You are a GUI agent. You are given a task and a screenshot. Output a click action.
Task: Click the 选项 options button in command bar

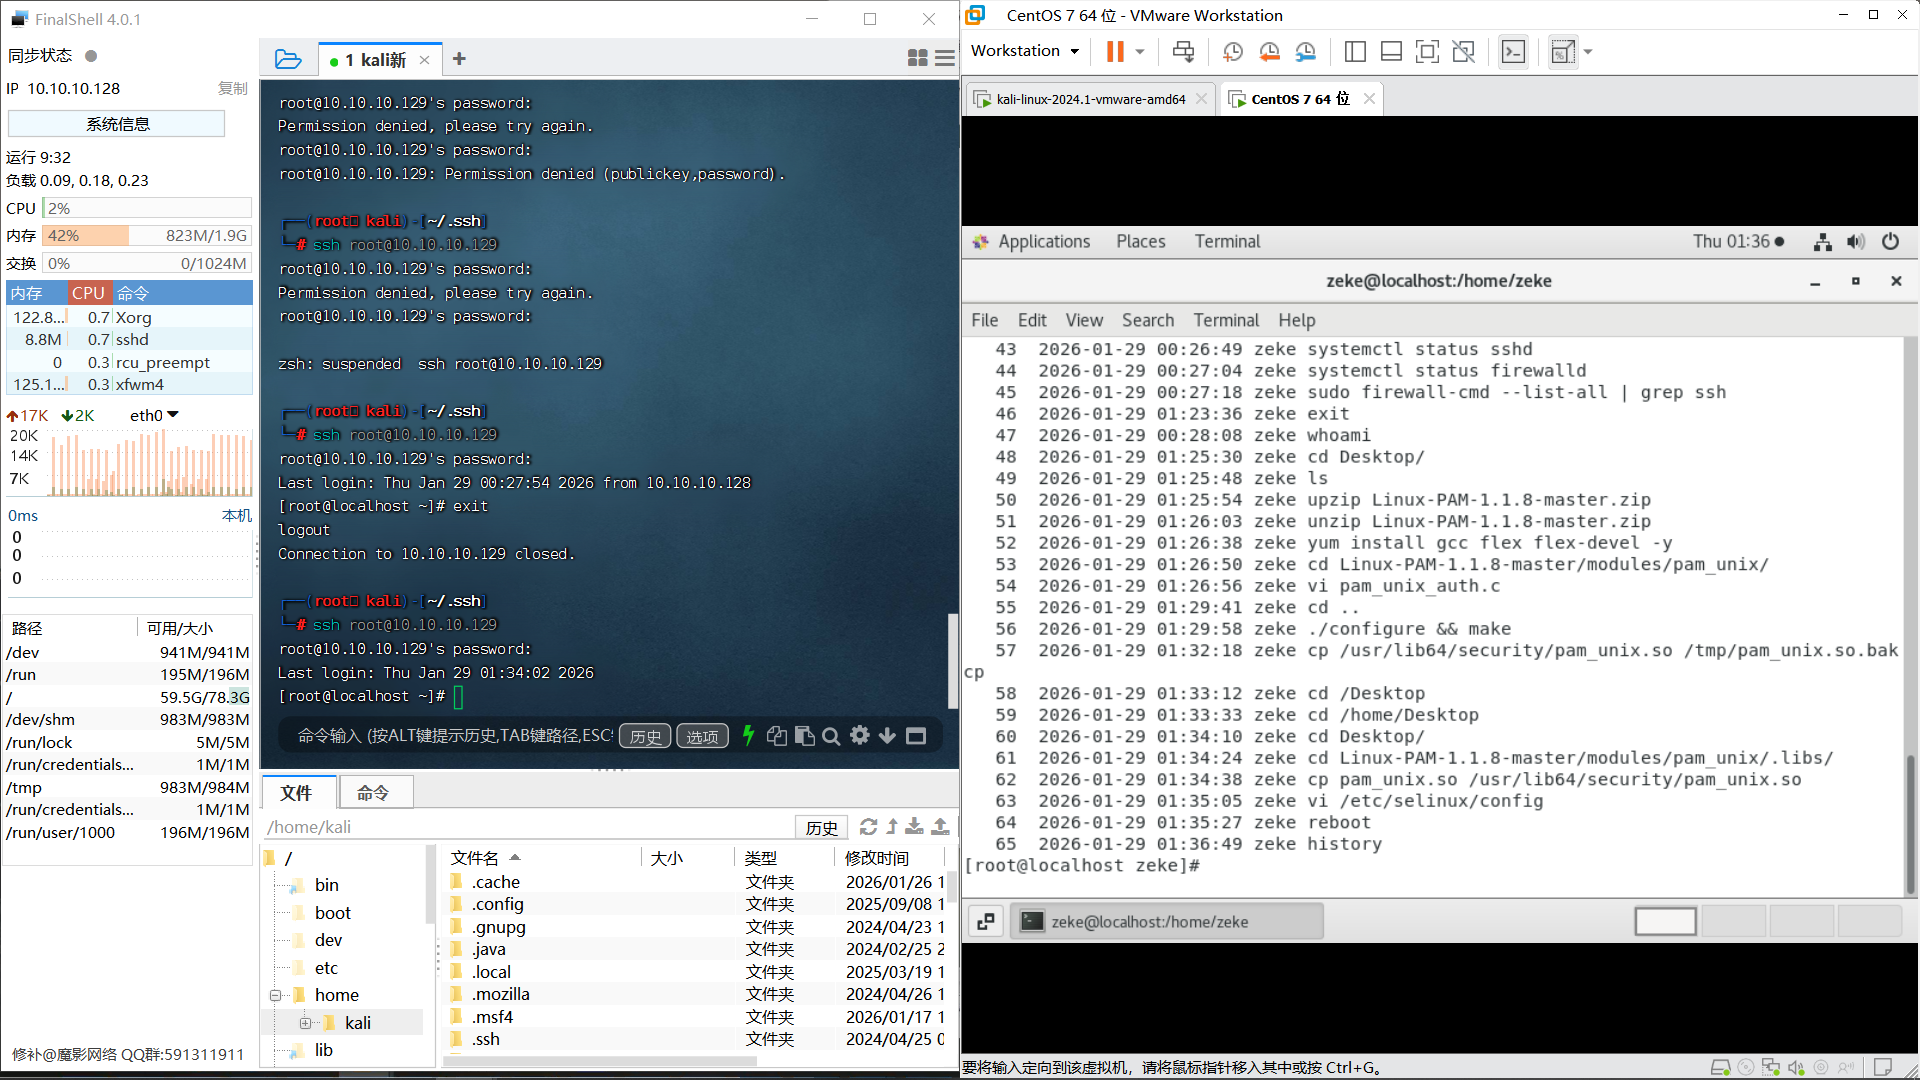click(702, 736)
